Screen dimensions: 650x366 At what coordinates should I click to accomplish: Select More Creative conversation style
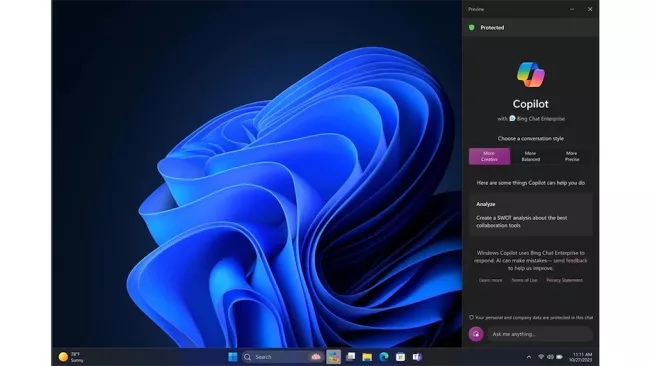click(489, 156)
